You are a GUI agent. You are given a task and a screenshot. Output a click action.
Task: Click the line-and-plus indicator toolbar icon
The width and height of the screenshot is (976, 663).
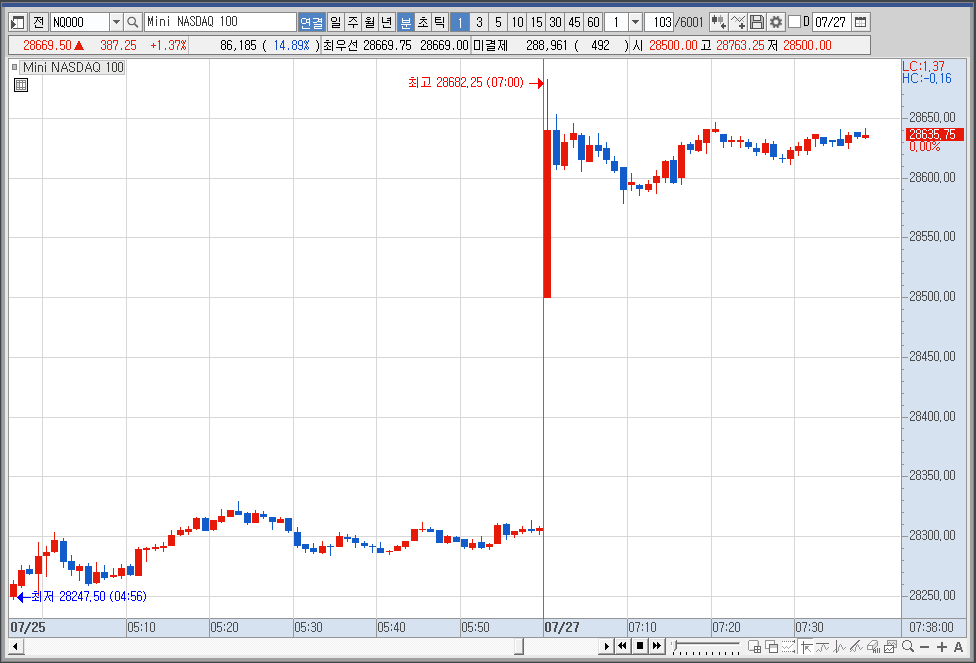[738, 22]
